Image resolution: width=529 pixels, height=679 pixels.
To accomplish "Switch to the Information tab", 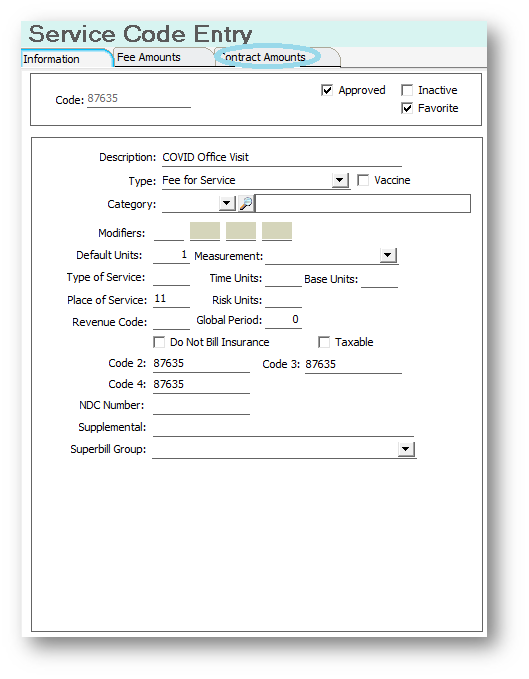I will click(x=66, y=59).
